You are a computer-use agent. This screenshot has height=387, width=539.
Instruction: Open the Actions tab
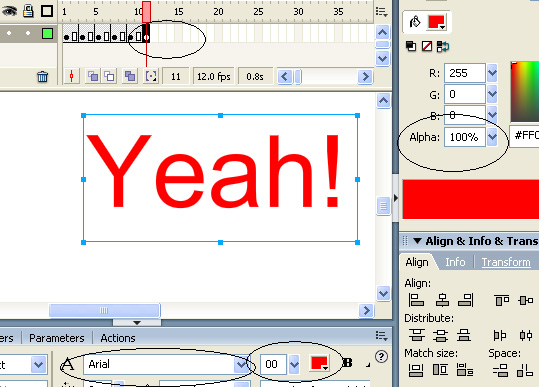coord(118,338)
